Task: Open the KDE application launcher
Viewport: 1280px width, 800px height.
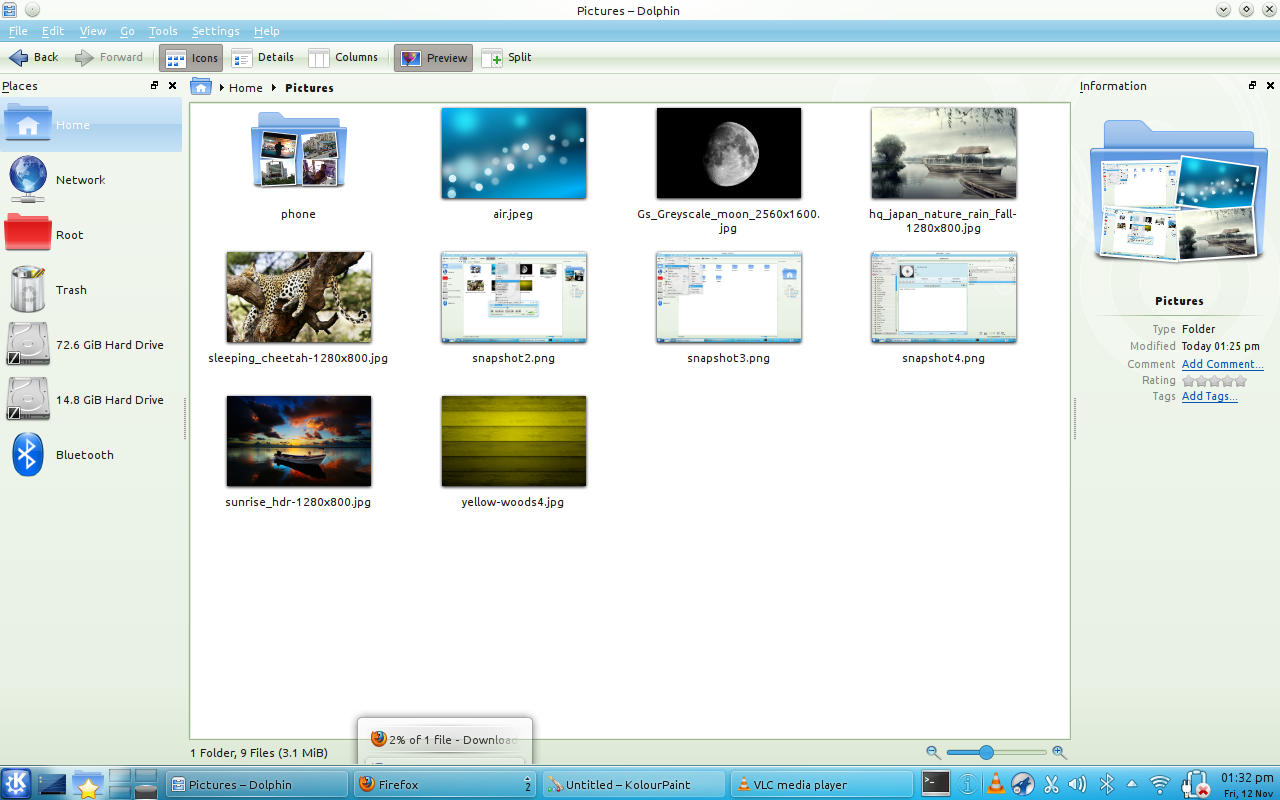Action: coord(16,784)
